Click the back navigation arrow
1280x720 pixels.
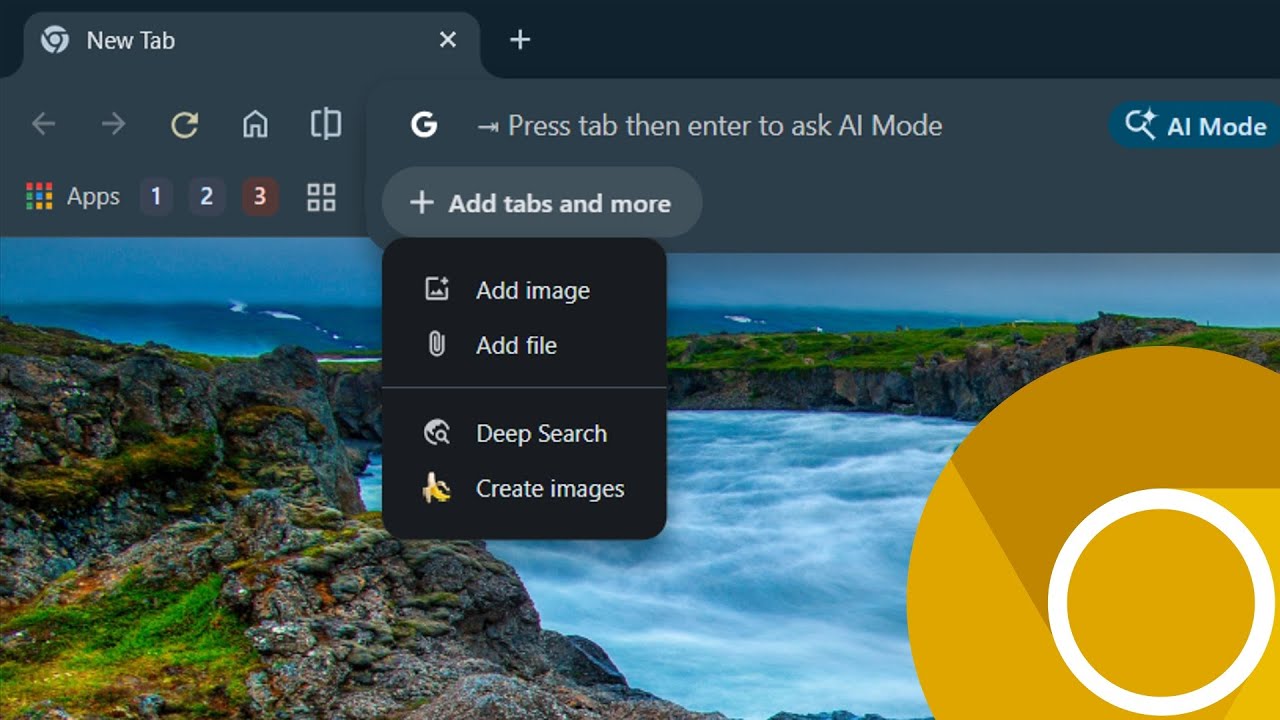pyautogui.click(x=44, y=124)
